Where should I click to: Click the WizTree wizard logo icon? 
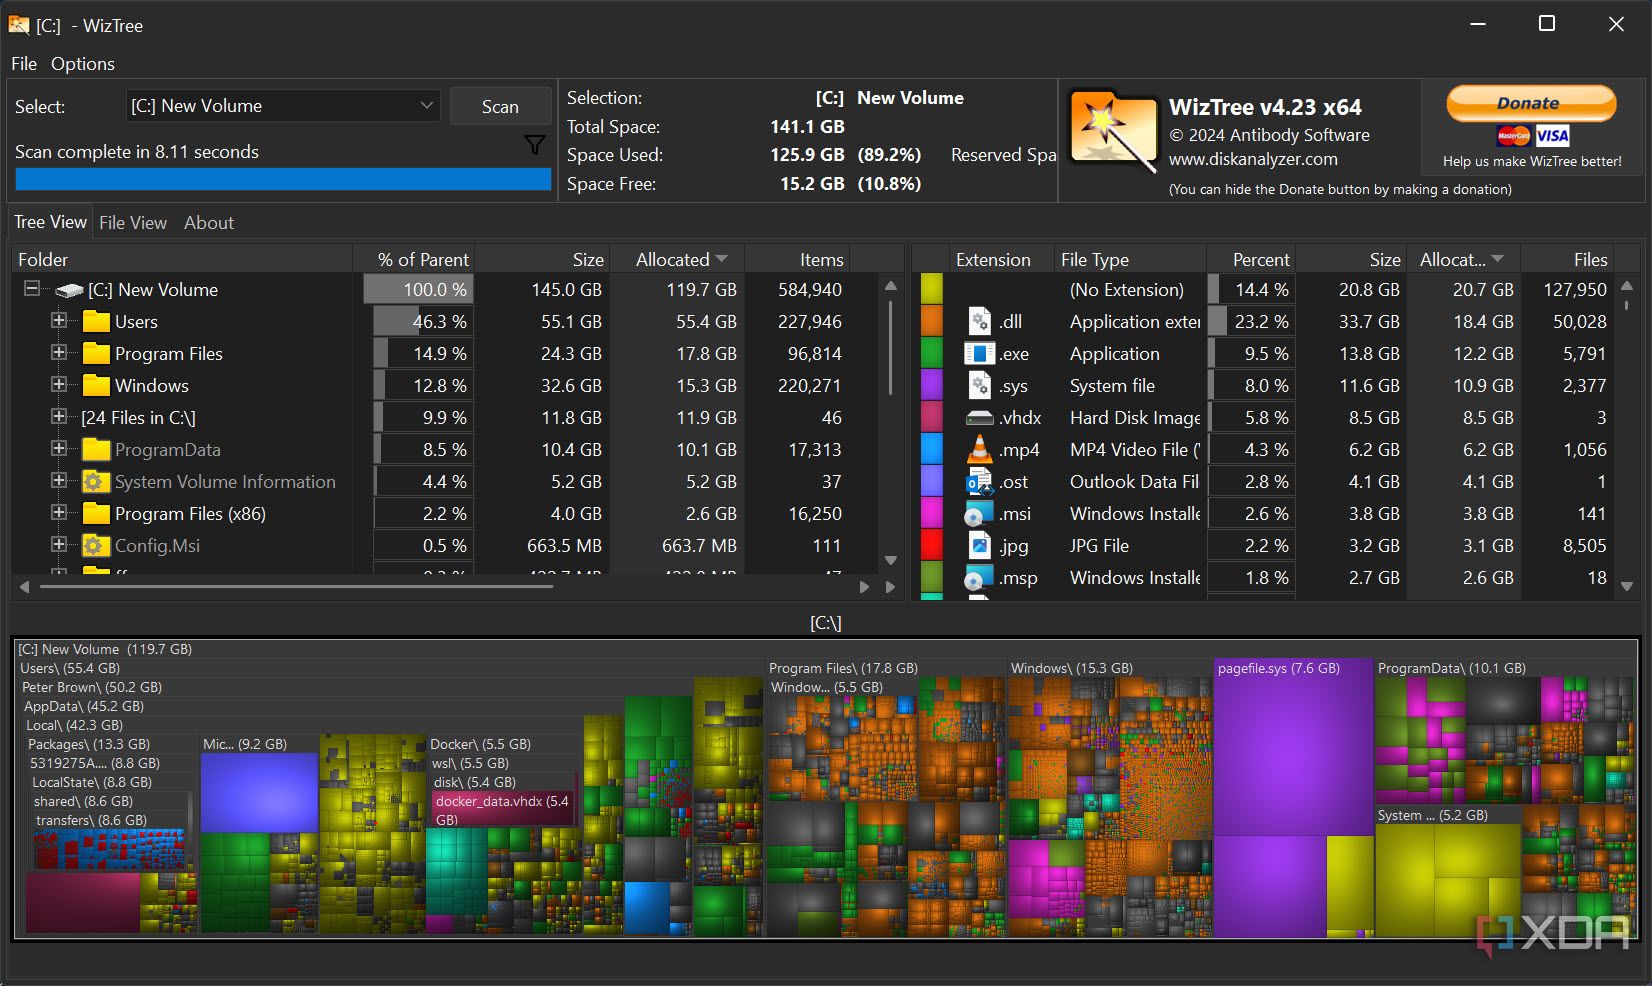[1113, 130]
